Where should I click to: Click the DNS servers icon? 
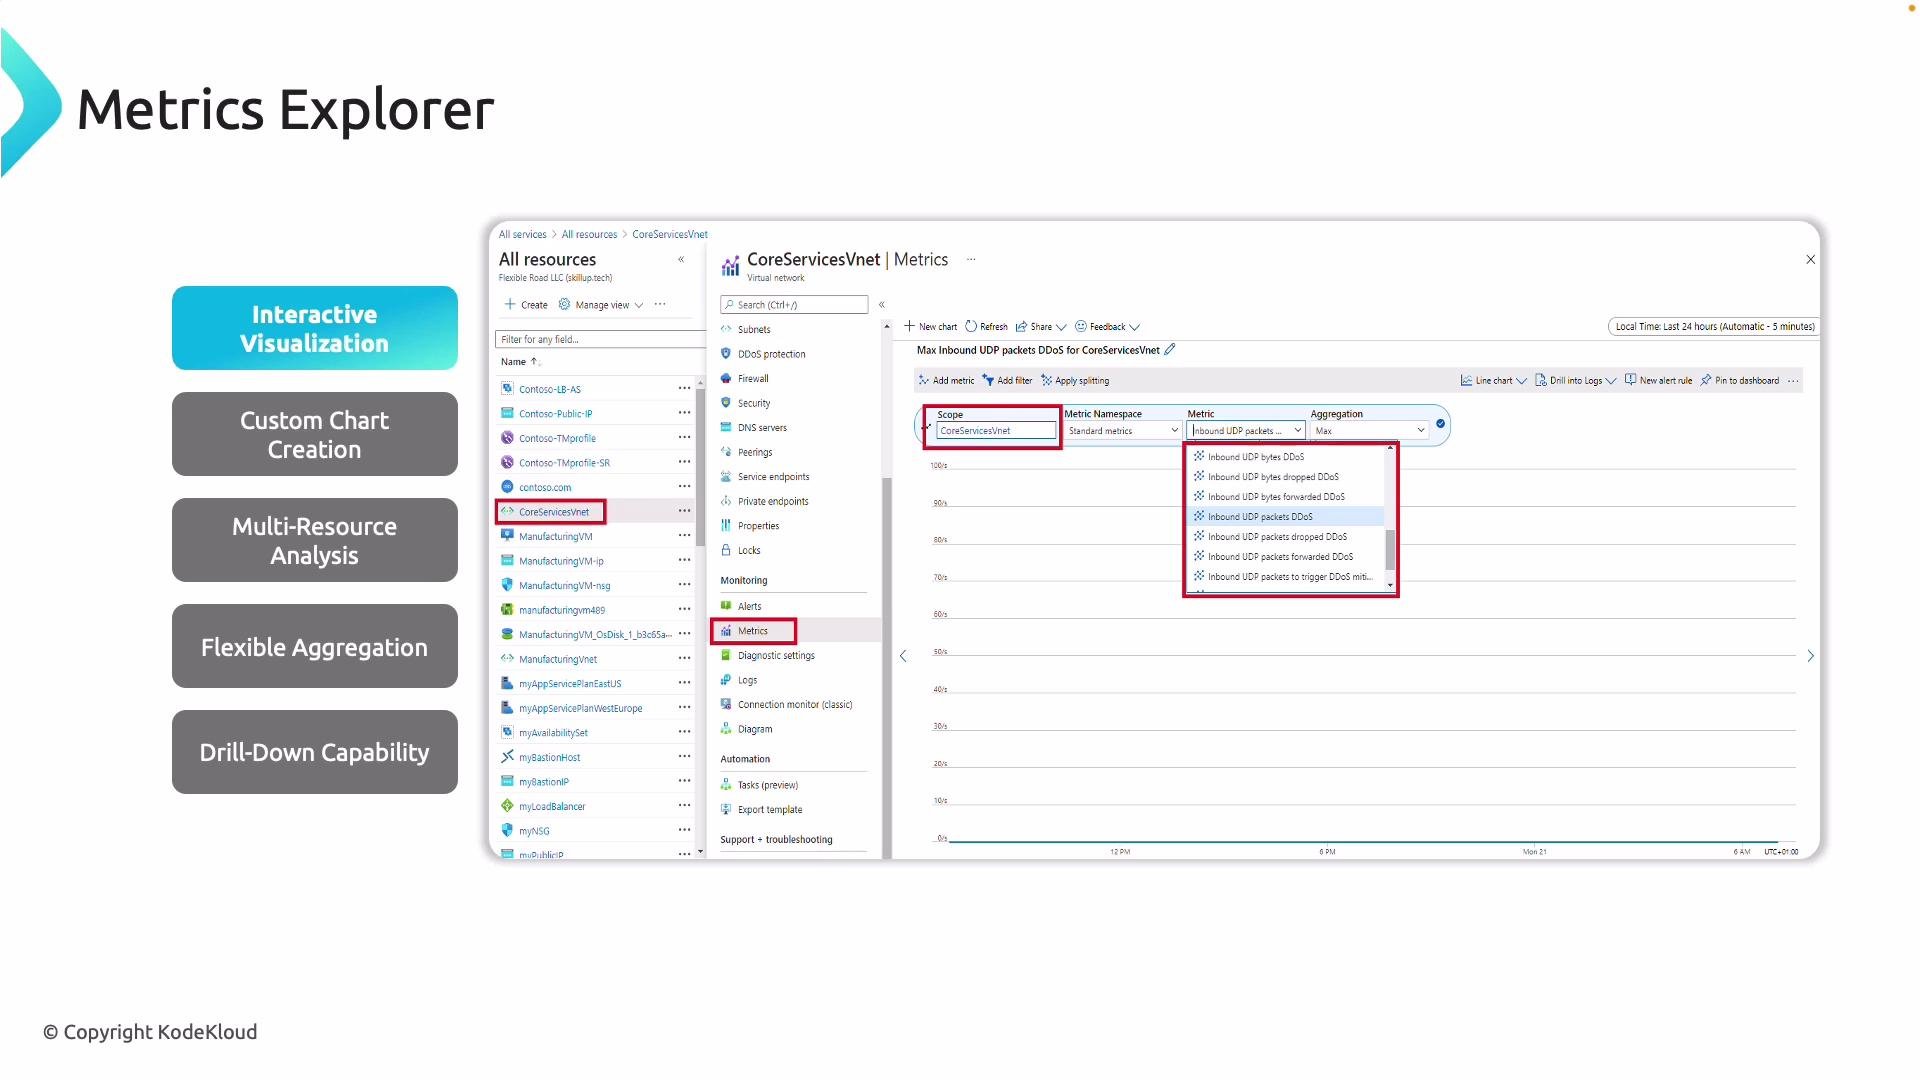pyautogui.click(x=726, y=427)
